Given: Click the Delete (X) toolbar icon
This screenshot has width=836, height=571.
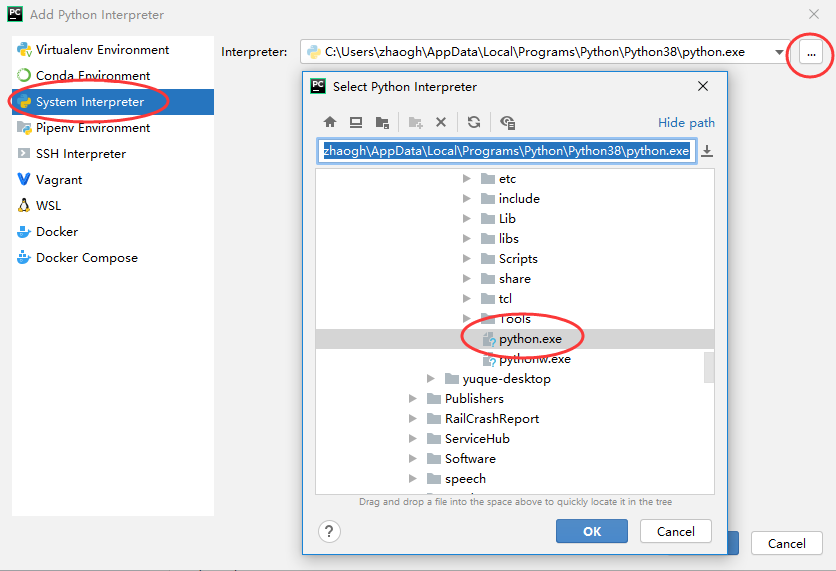Looking at the screenshot, I should [441, 122].
